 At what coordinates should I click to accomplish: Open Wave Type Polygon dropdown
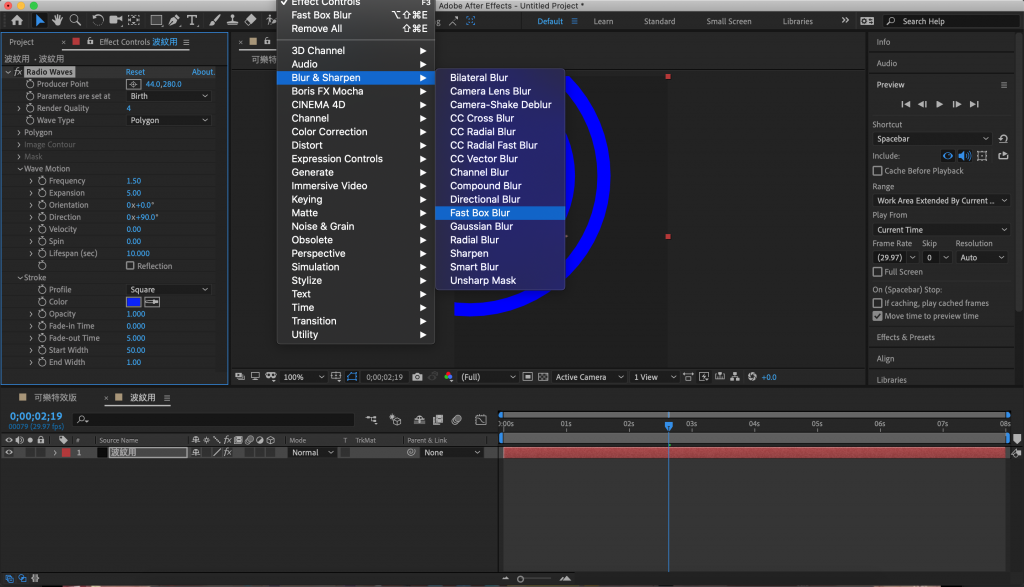(168, 120)
